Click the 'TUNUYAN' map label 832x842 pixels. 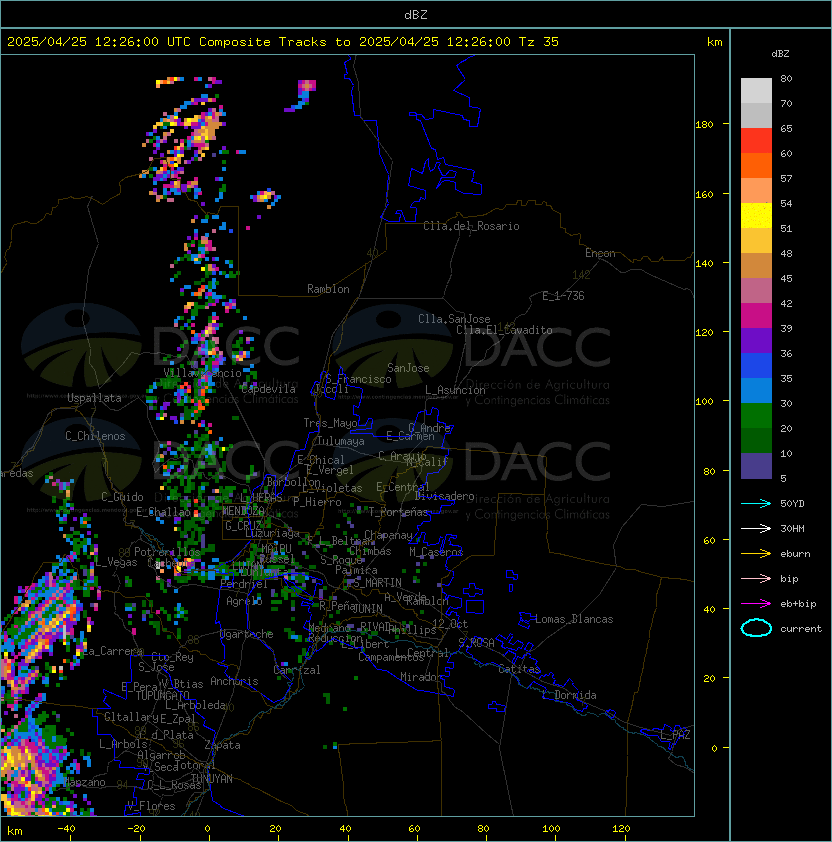pyautogui.click(x=212, y=779)
